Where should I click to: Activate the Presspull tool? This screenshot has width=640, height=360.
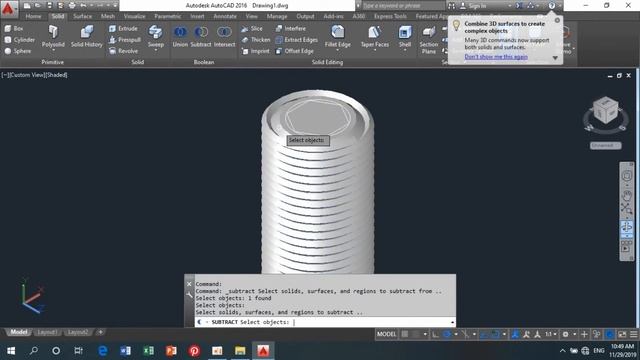[125, 40]
